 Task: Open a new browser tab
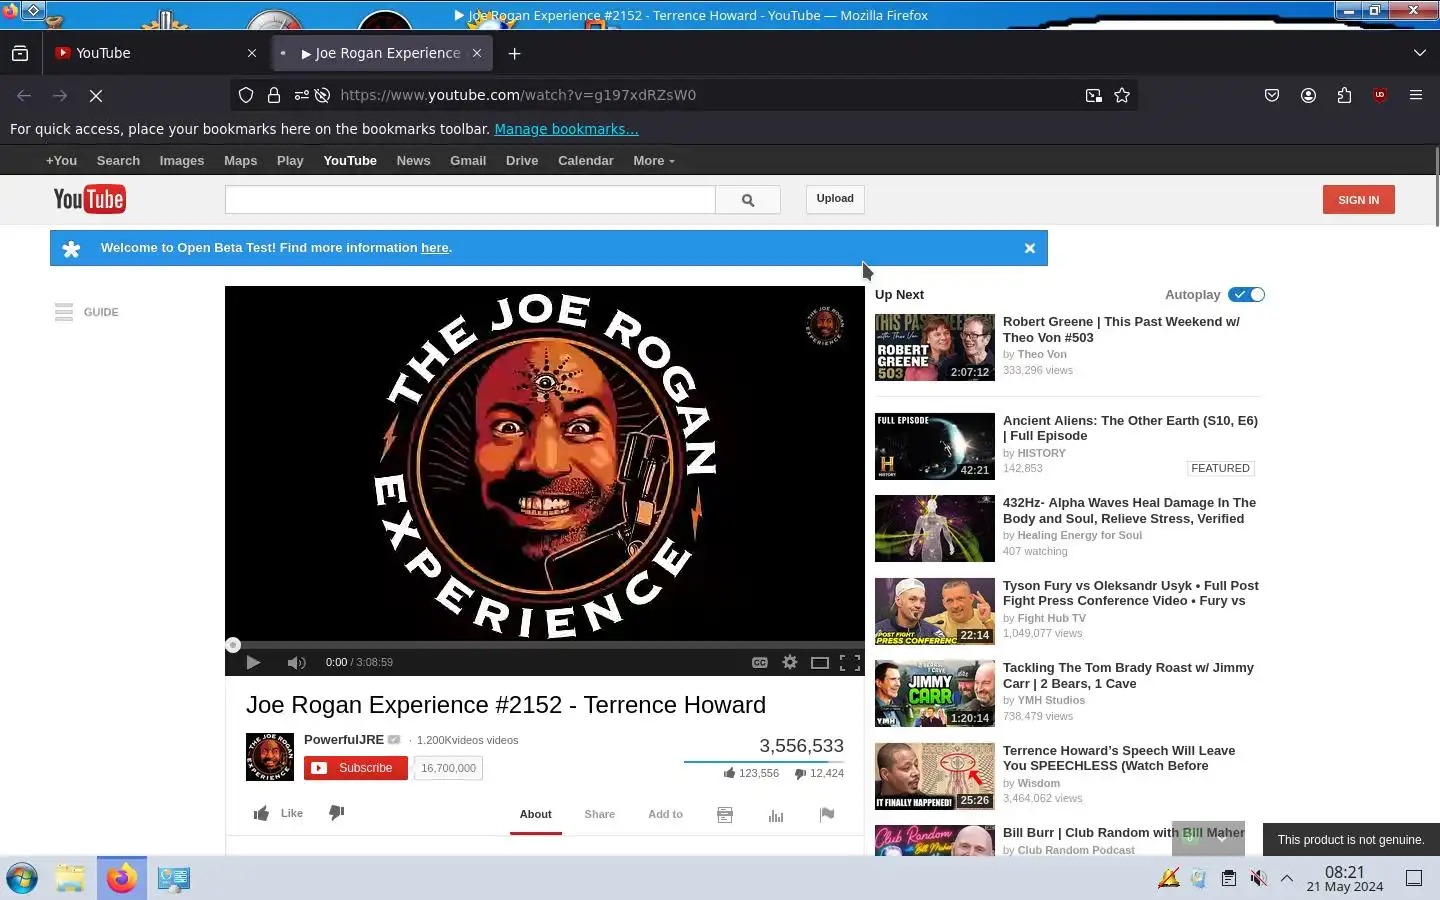click(514, 53)
